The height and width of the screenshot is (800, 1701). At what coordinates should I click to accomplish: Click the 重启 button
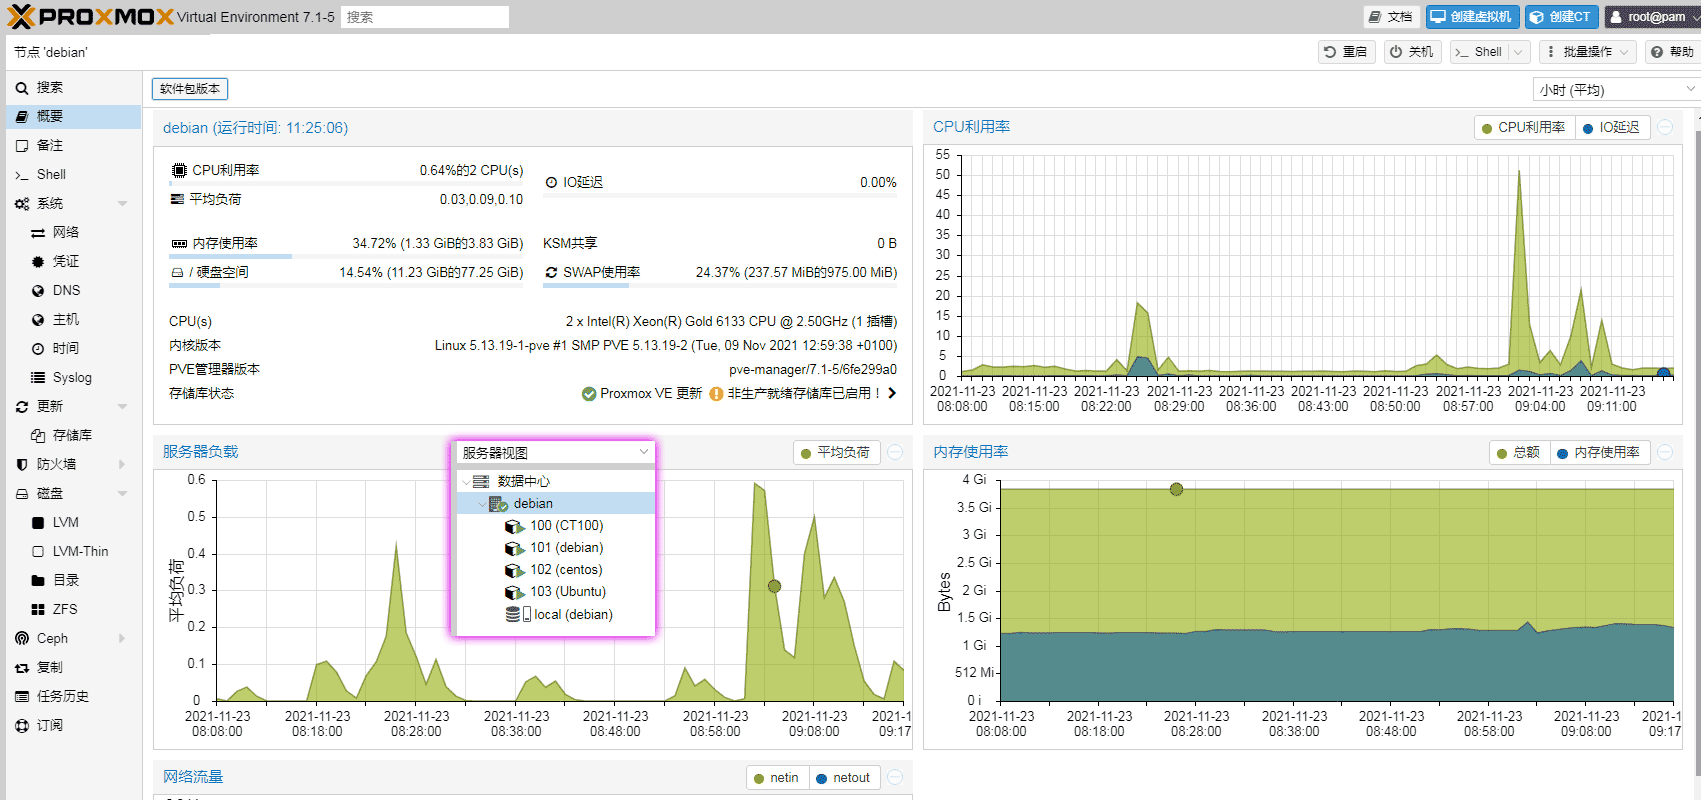[x=1345, y=52]
